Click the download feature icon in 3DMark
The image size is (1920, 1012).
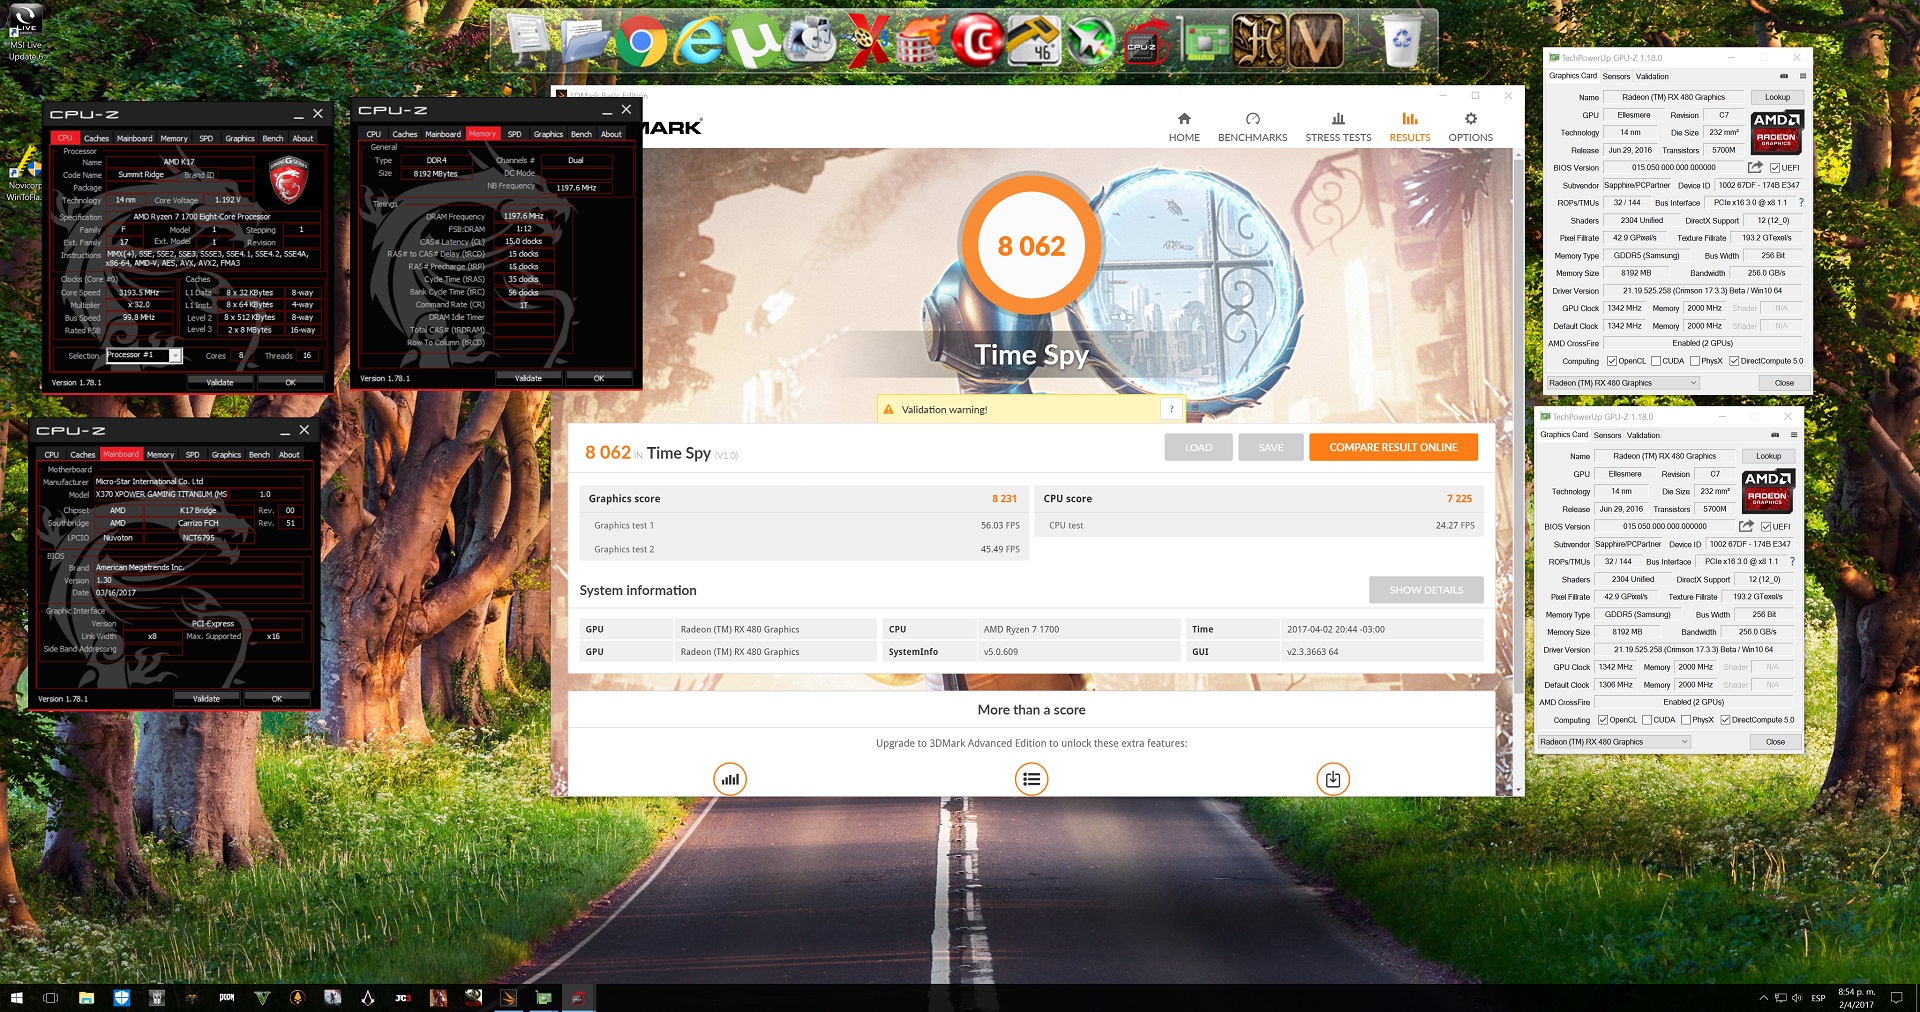pos(1333,779)
